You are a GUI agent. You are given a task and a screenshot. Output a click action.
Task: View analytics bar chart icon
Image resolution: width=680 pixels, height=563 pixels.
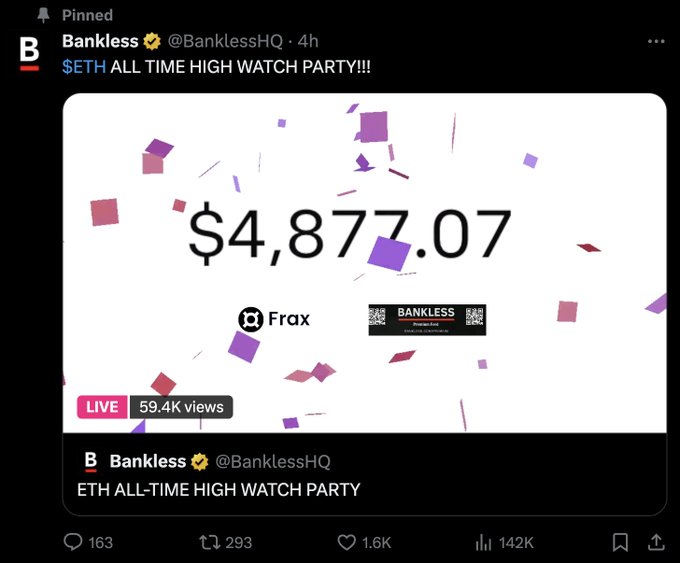point(483,542)
